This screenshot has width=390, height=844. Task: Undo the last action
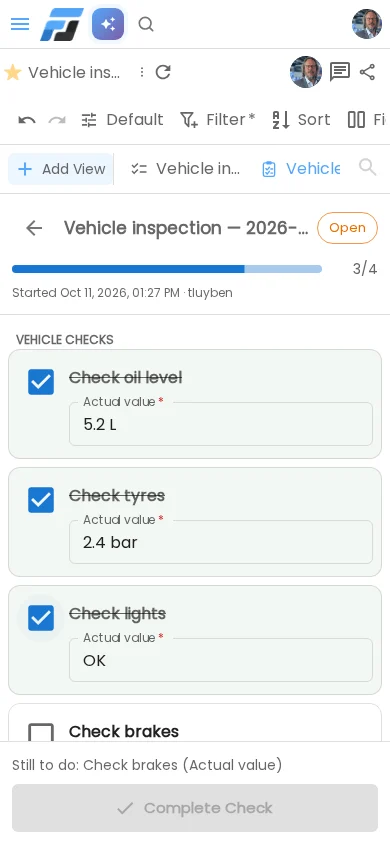(x=27, y=119)
